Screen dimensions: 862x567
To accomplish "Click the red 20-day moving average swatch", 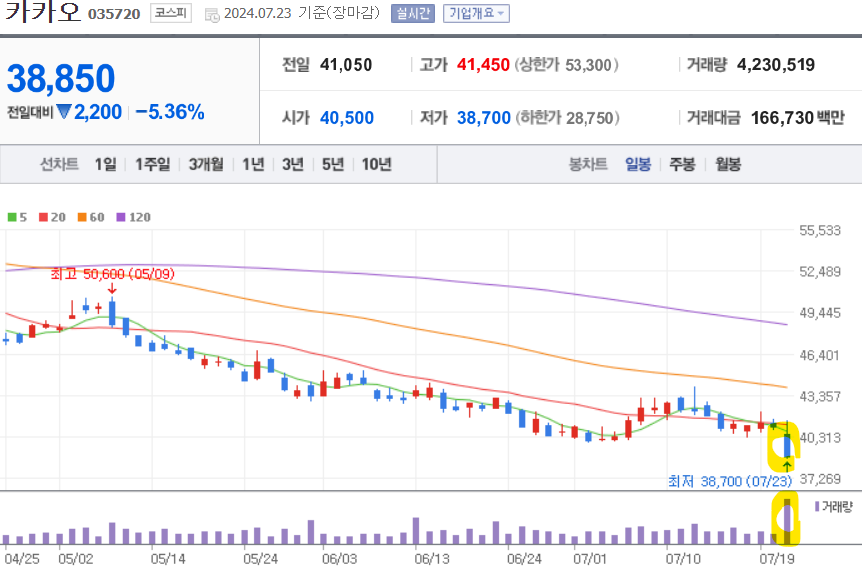I will (43, 217).
